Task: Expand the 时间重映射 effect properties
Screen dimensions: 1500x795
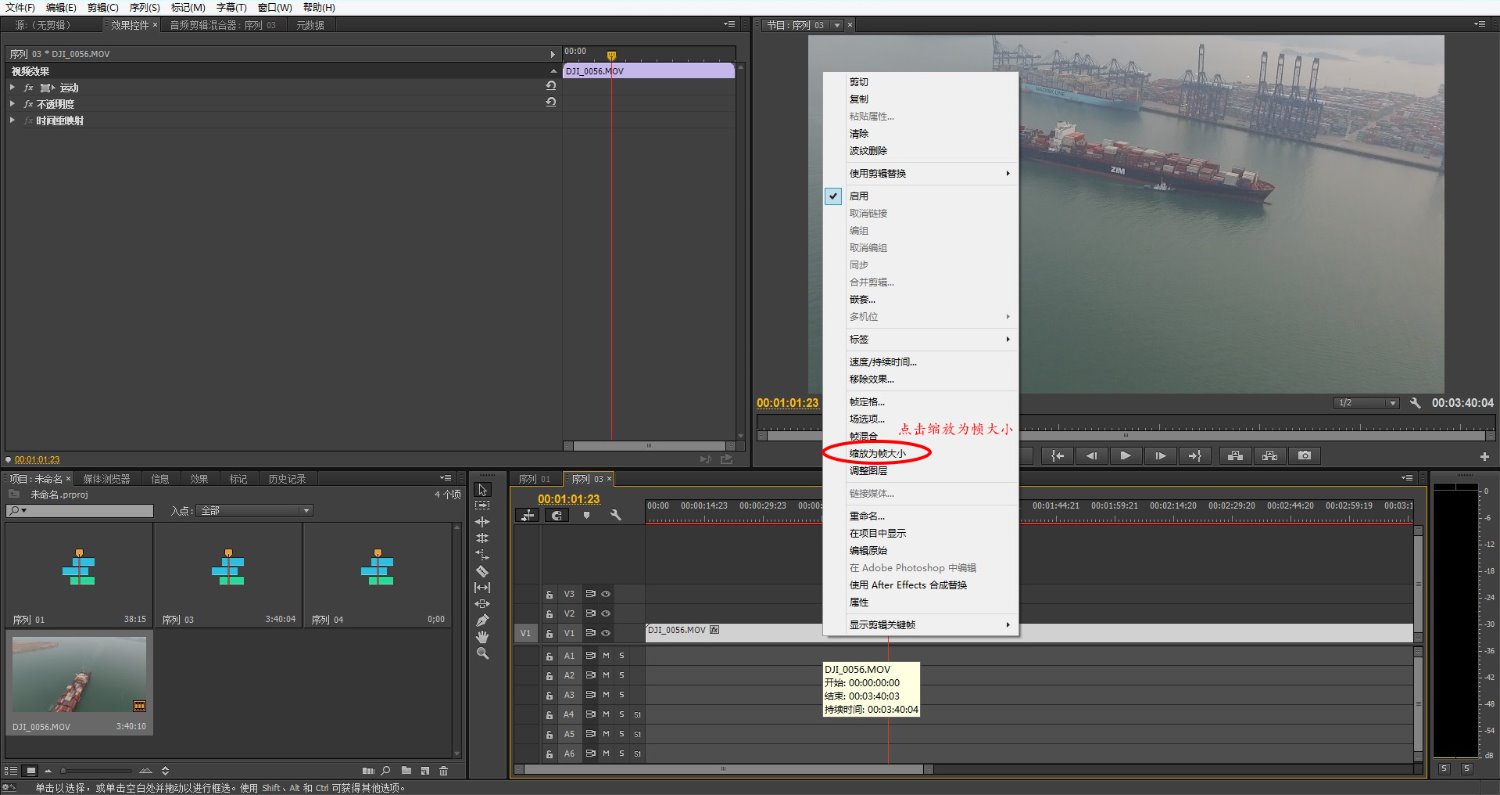Action: point(12,120)
